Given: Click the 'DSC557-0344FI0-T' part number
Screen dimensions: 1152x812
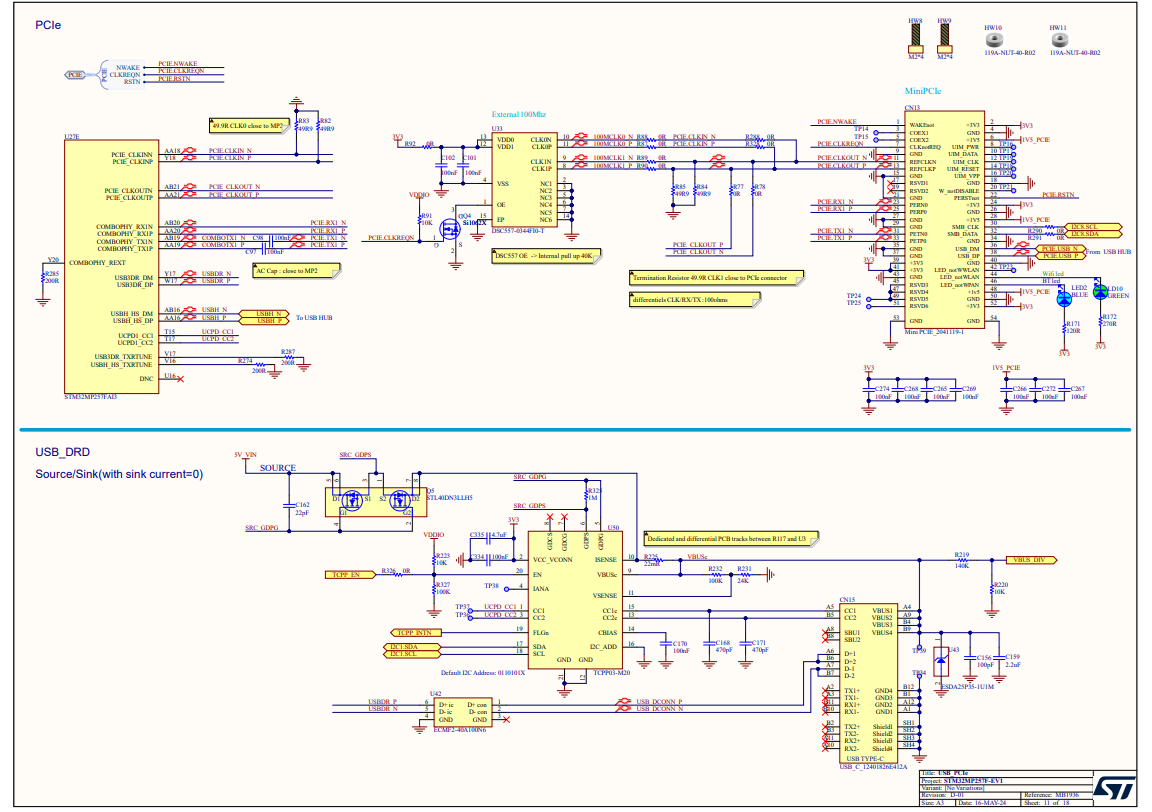Looking at the screenshot, I should tap(518, 231).
